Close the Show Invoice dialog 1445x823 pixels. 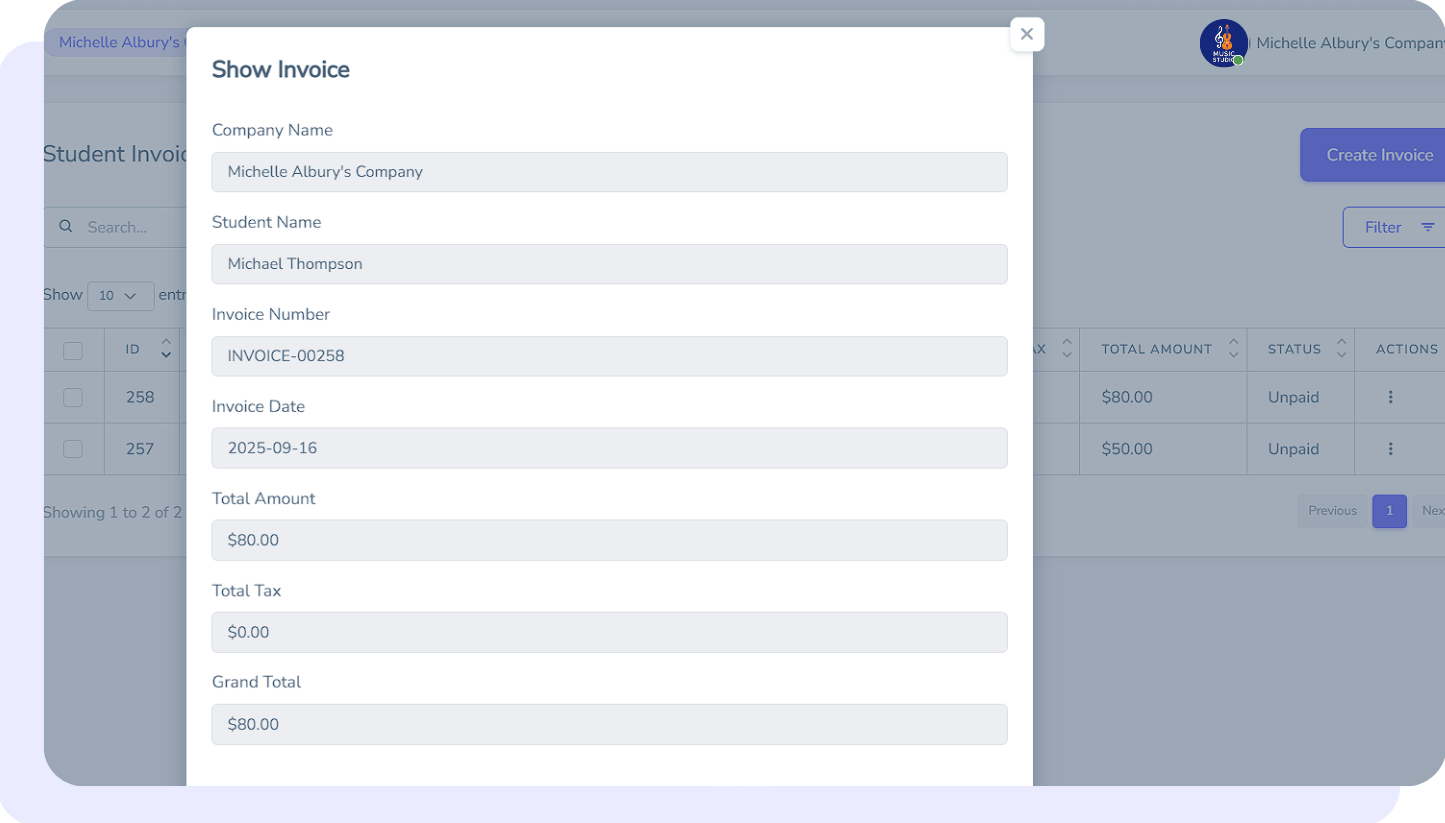[1026, 34]
